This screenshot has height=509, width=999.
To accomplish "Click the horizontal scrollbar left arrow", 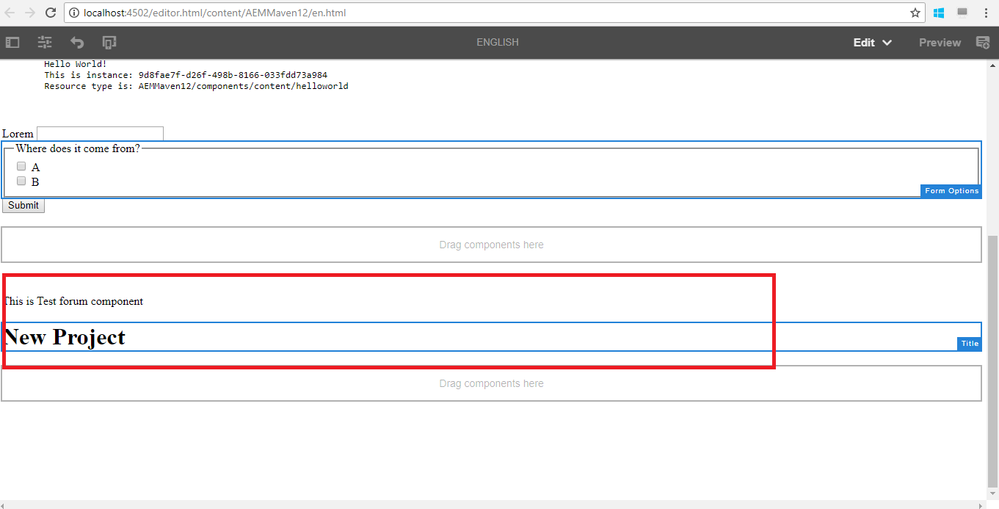I will [4, 505].
